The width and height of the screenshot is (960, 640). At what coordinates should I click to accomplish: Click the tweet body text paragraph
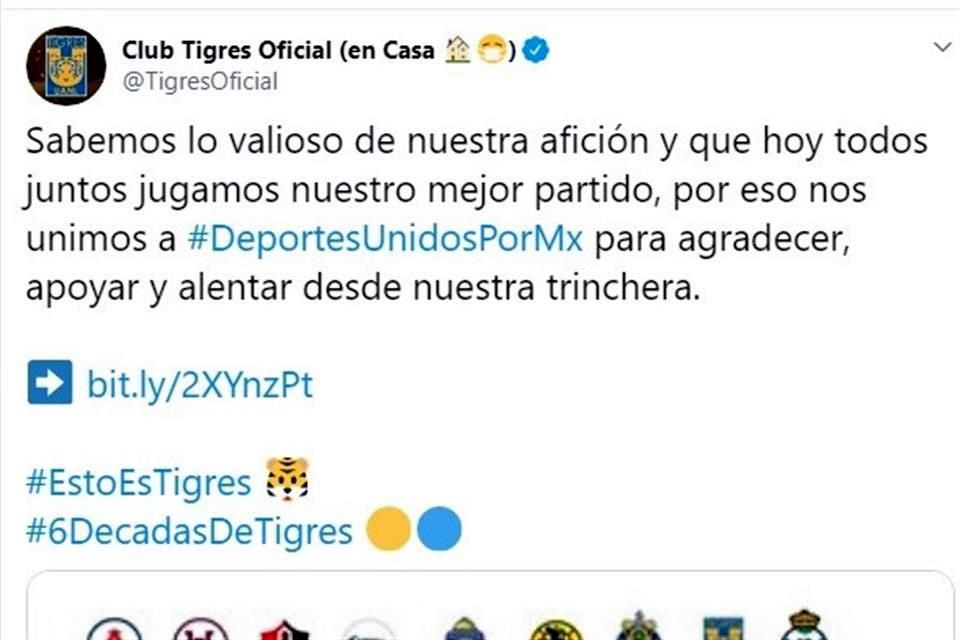[477, 214]
